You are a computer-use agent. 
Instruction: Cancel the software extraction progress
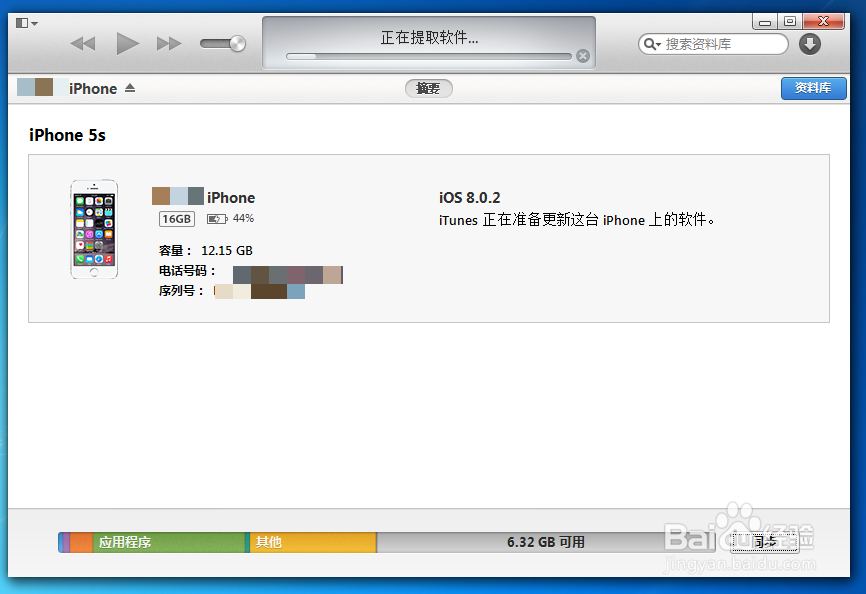[x=583, y=56]
